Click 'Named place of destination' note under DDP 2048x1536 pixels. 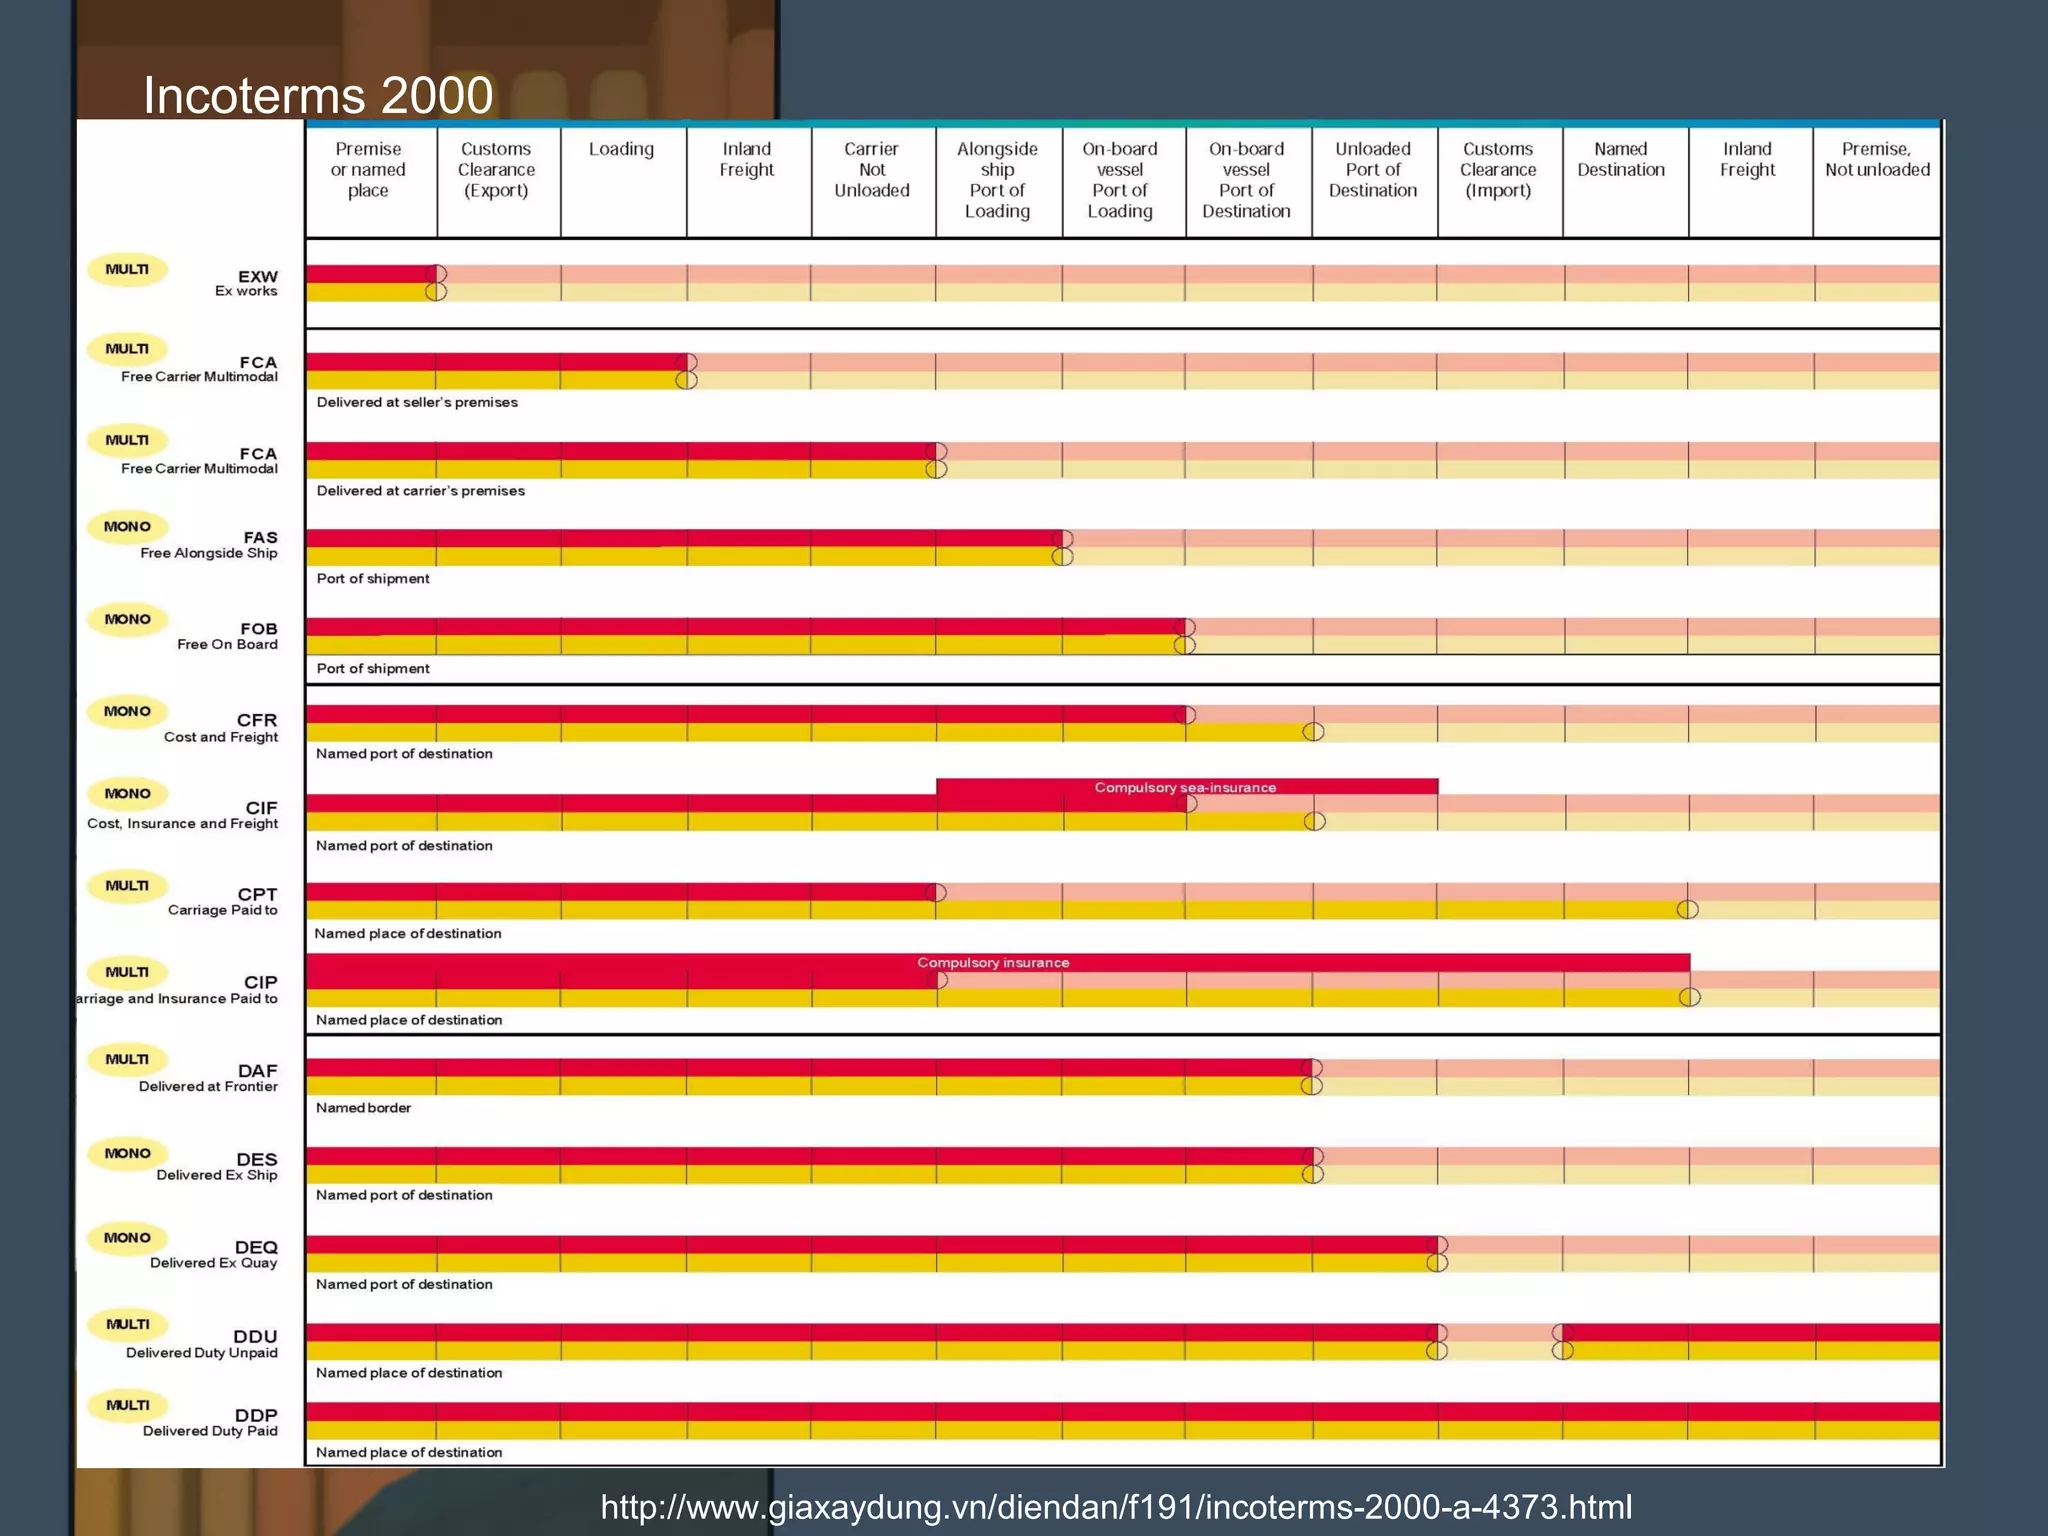408,1452
